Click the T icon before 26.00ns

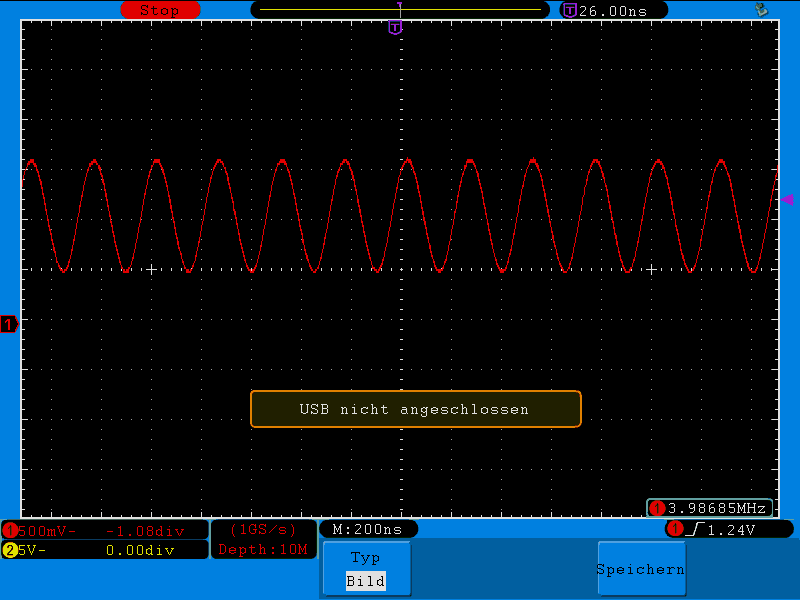(569, 10)
